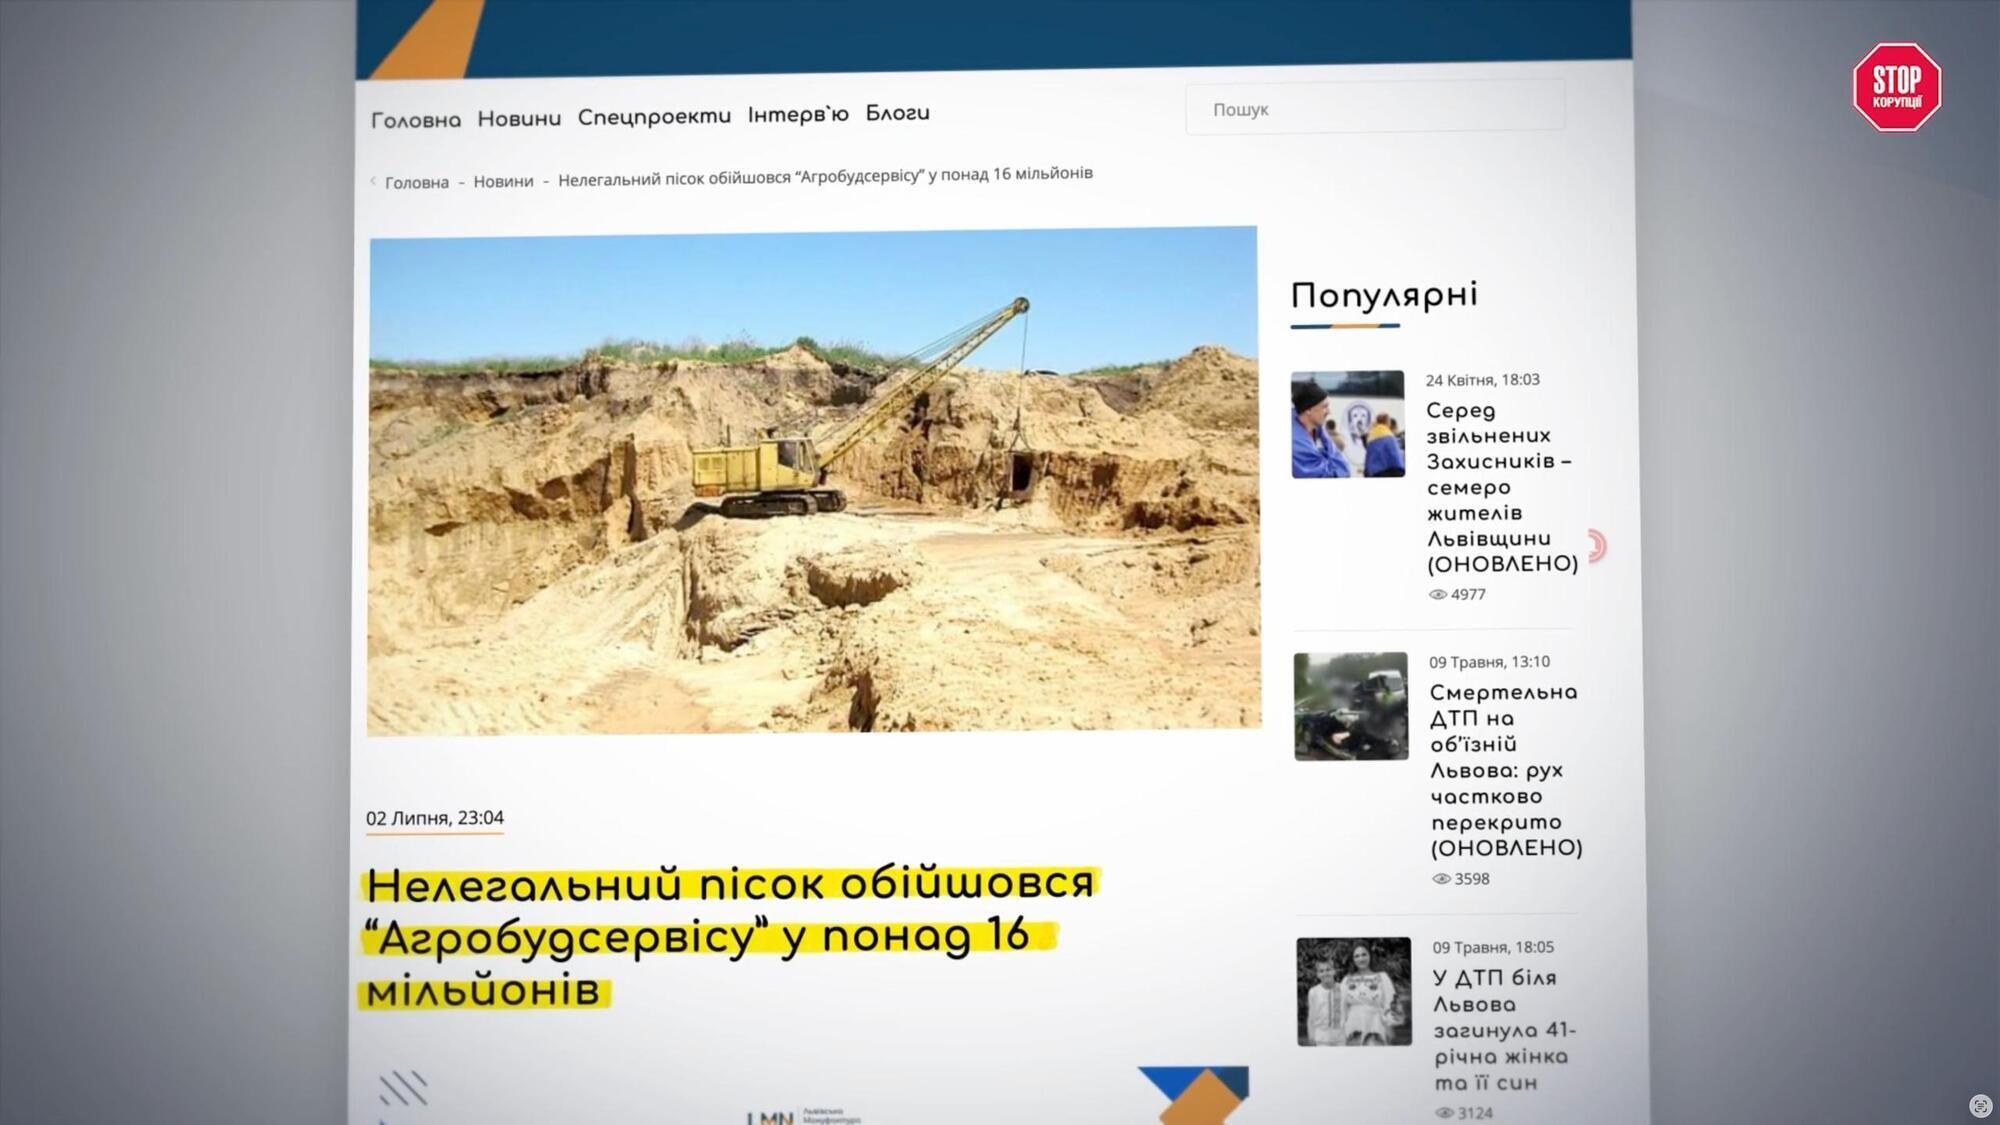
Task: Click the breadcrumb article title text
Action: tap(825, 176)
